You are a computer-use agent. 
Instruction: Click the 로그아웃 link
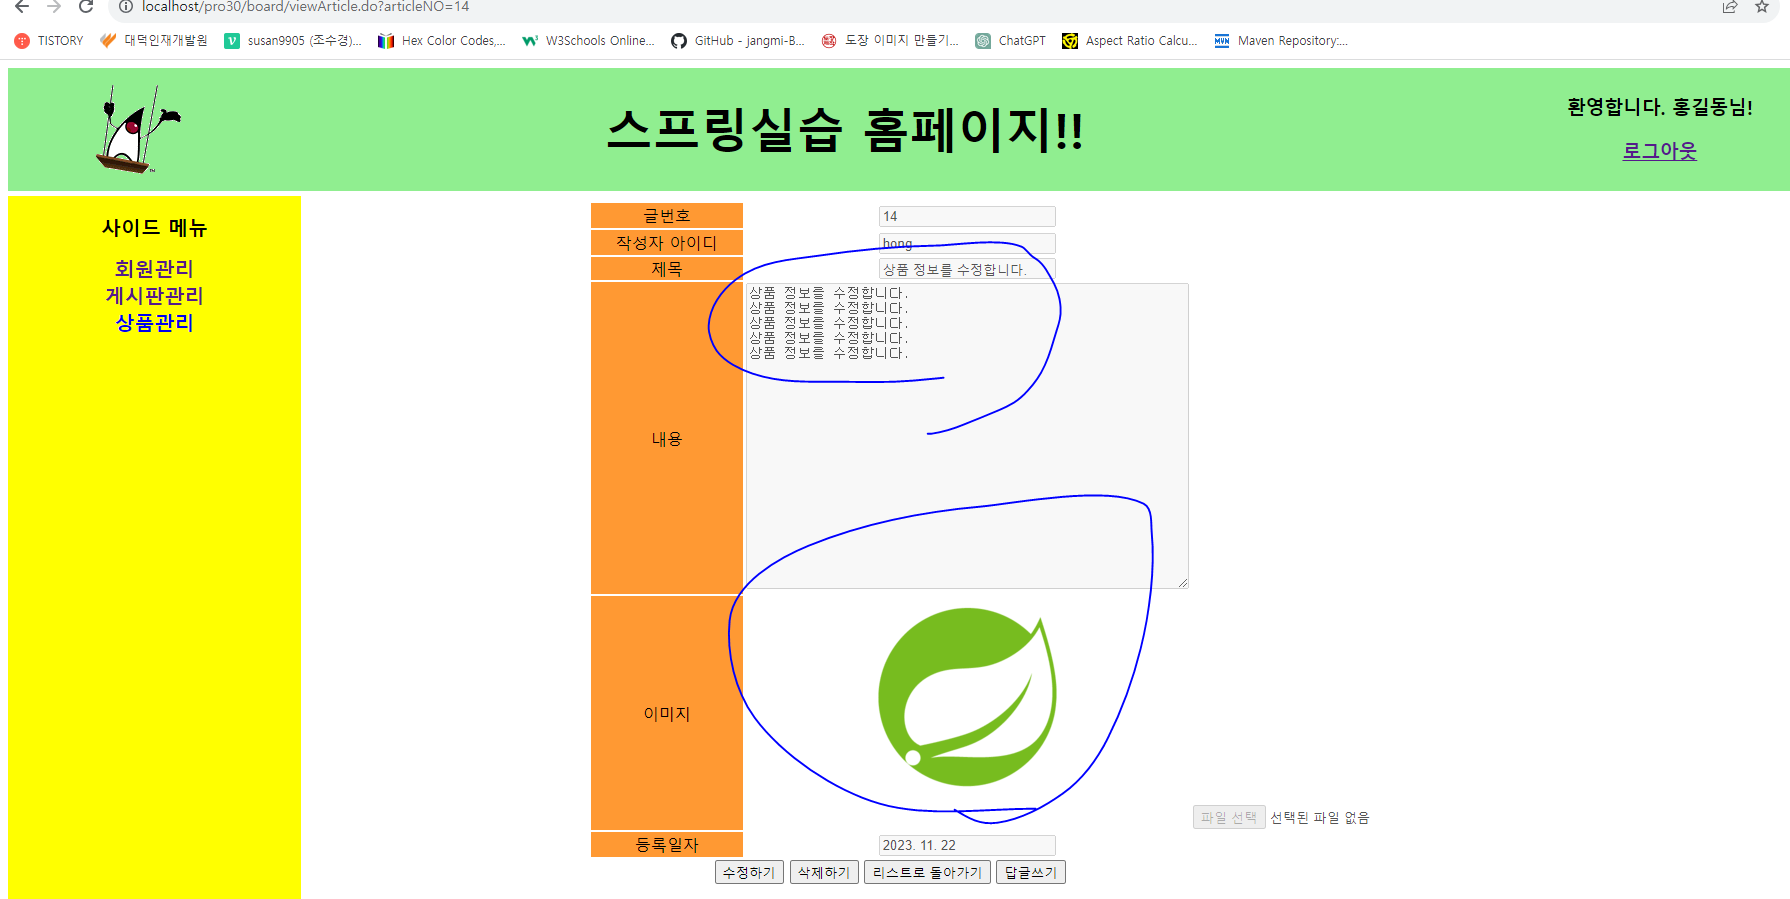pos(1659,151)
